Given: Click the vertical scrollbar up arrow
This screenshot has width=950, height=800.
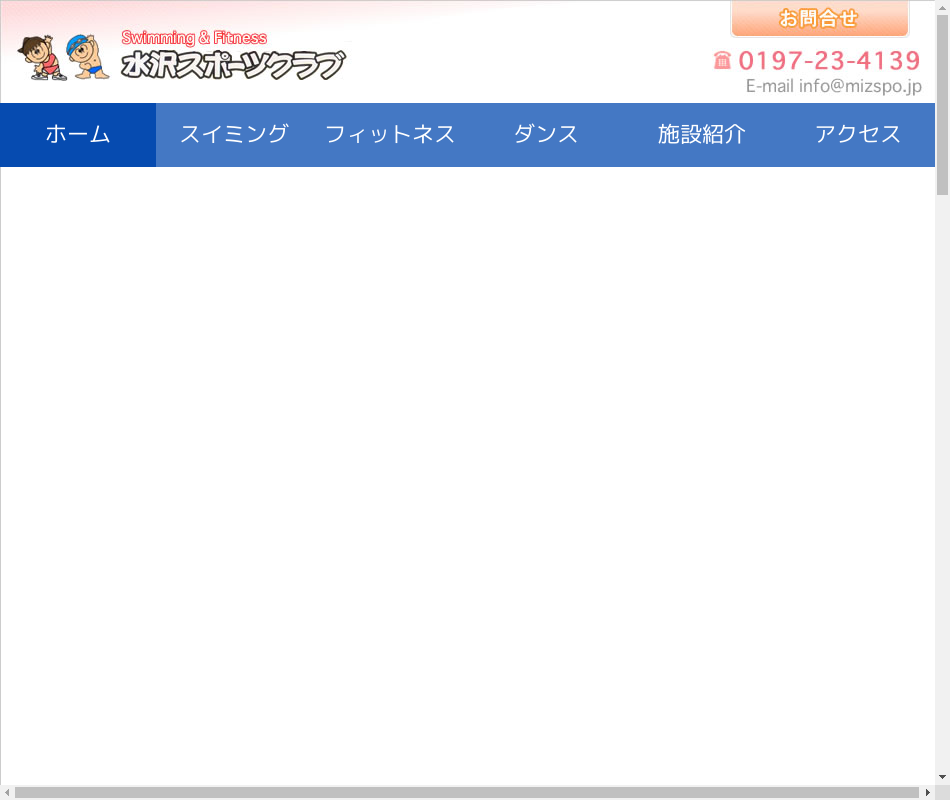Looking at the screenshot, I should [942, 8].
